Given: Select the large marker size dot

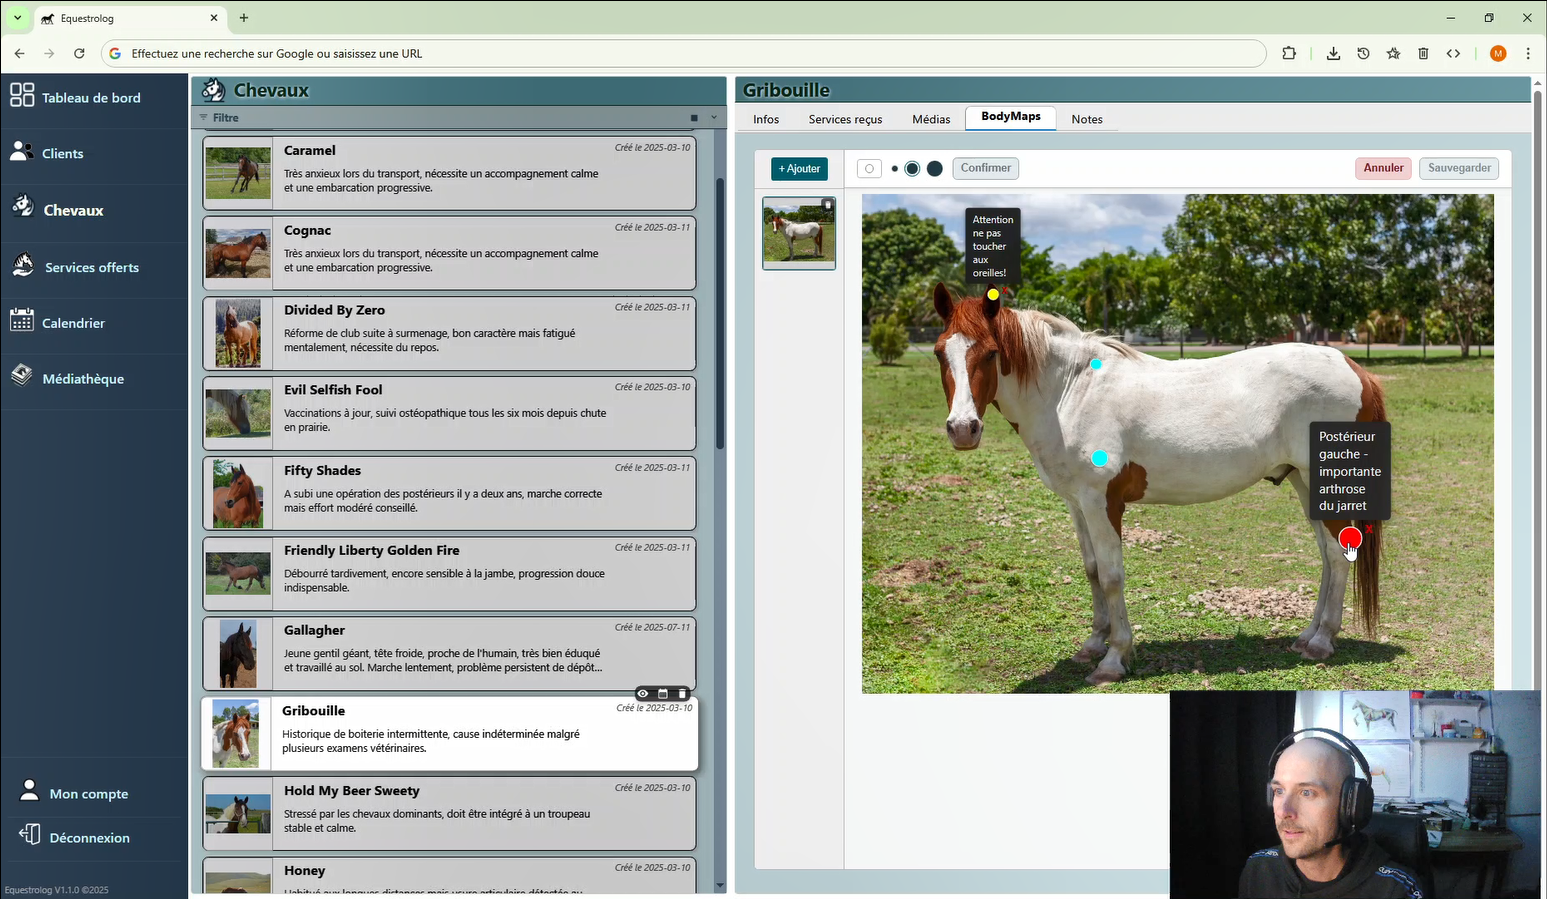Looking at the screenshot, I should pyautogui.click(x=935, y=169).
